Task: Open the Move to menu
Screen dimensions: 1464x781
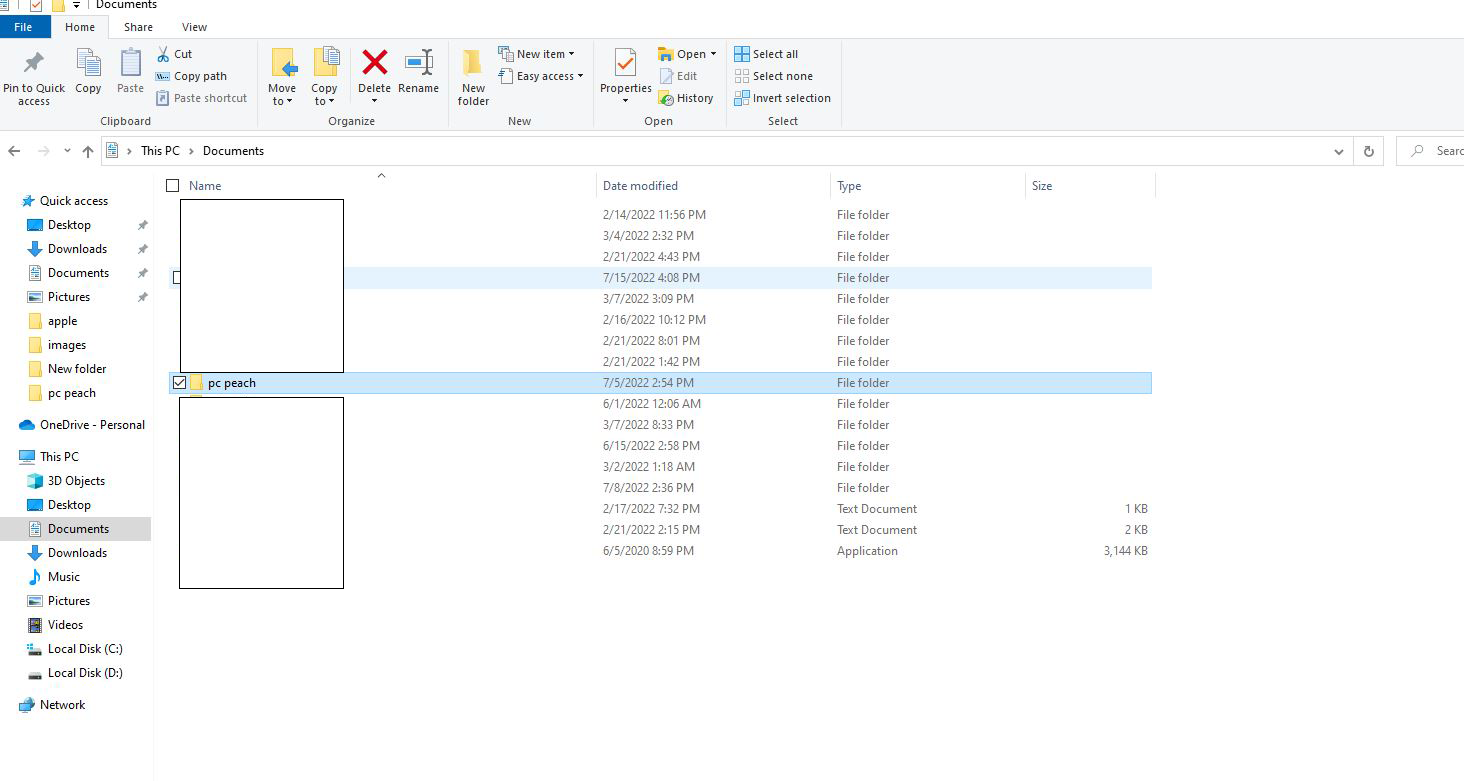Action: point(282,77)
